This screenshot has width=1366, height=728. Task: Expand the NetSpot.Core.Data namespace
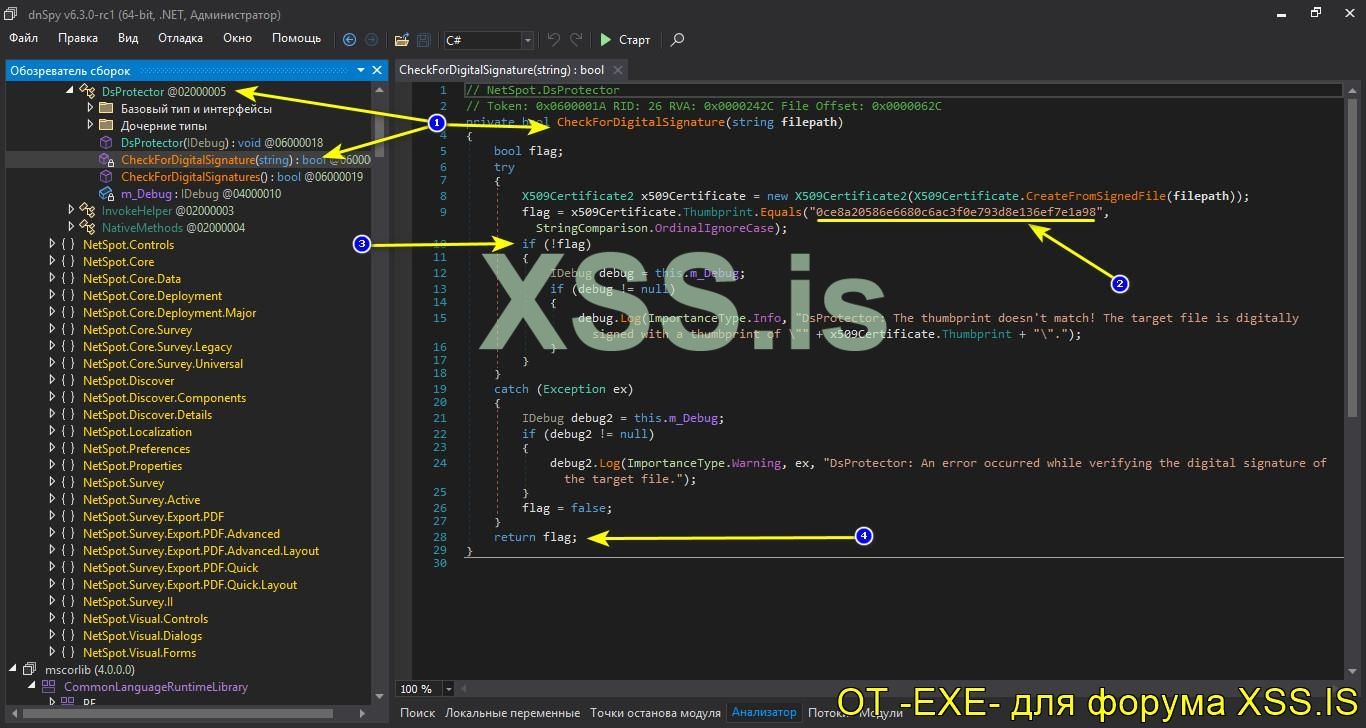(x=52, y=278)
